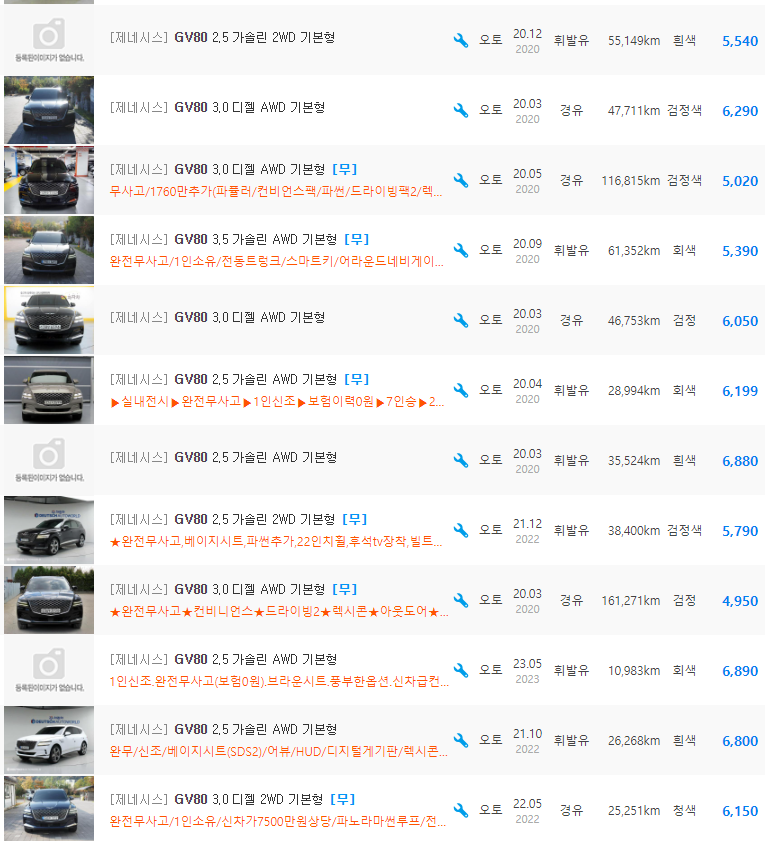Image resolution: width=765 pixels, height=841 pixels.
Task: Click description starting 무사고/1760만추가
Action: point(276,191)
